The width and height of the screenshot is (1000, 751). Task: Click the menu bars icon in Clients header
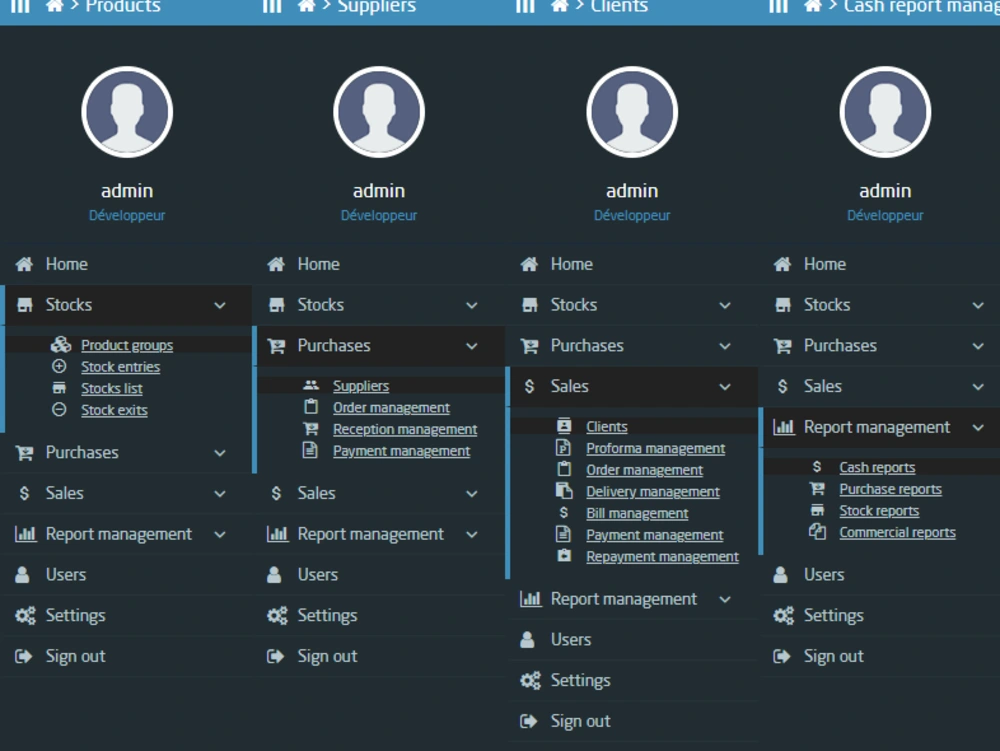[526, 6]
